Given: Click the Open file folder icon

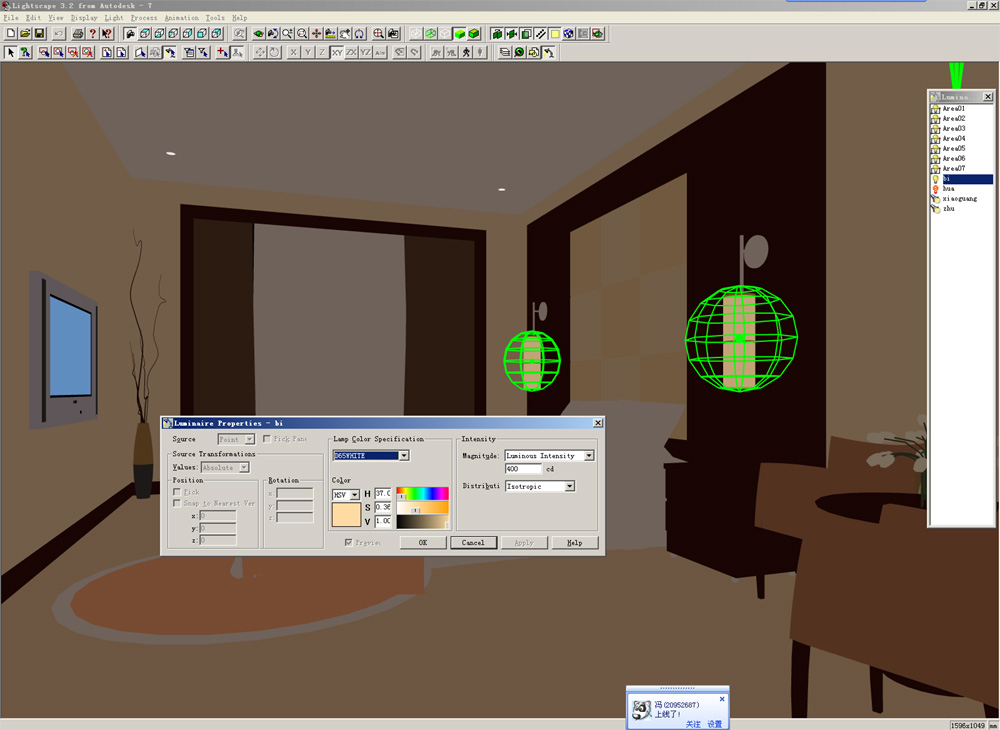Looking at the screenshot, I should (25, 33).
